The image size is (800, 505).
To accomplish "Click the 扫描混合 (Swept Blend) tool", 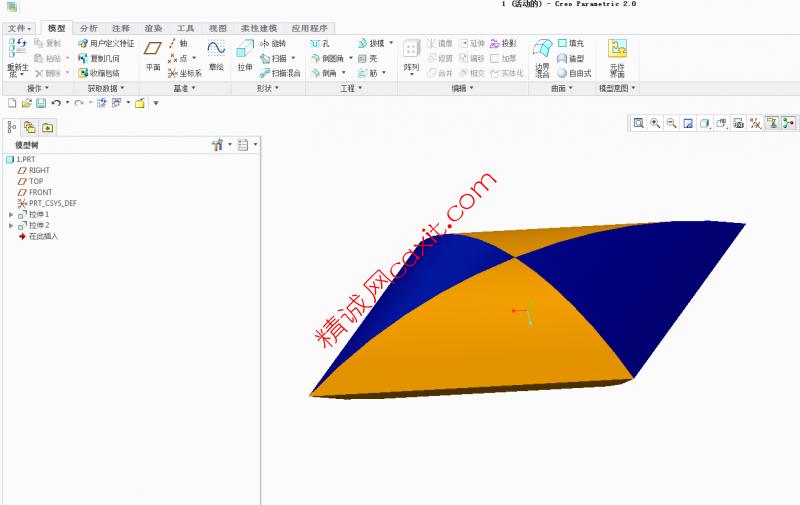I will 280,73.
